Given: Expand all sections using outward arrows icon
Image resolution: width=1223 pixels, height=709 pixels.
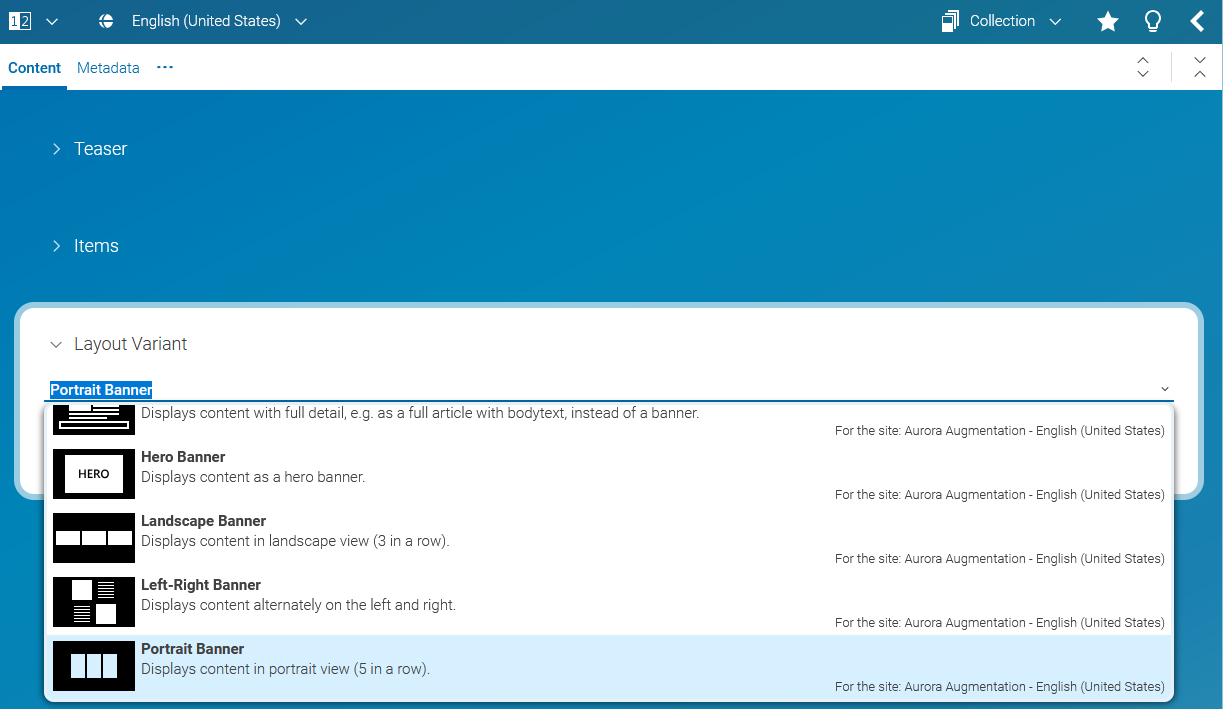Looking at the screenshot, I should point(1143,67).
